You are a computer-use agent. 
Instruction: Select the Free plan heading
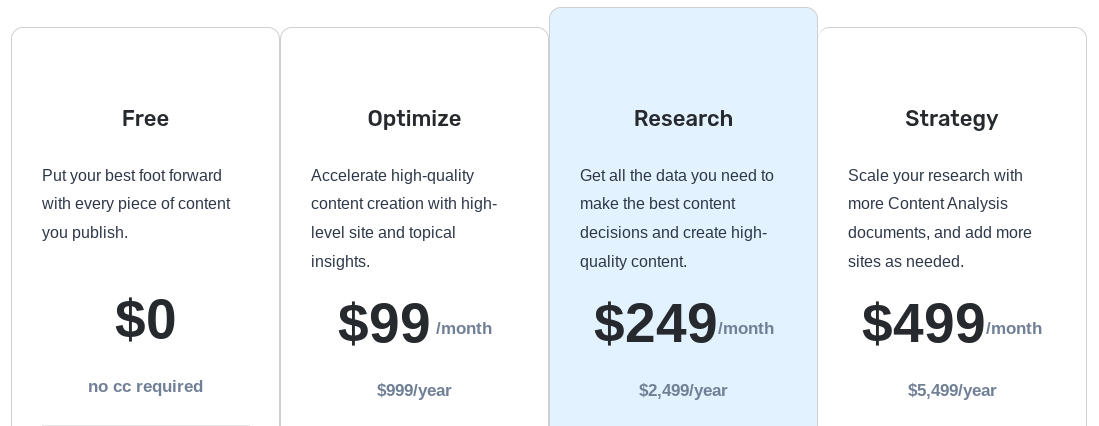coord(145,118)
